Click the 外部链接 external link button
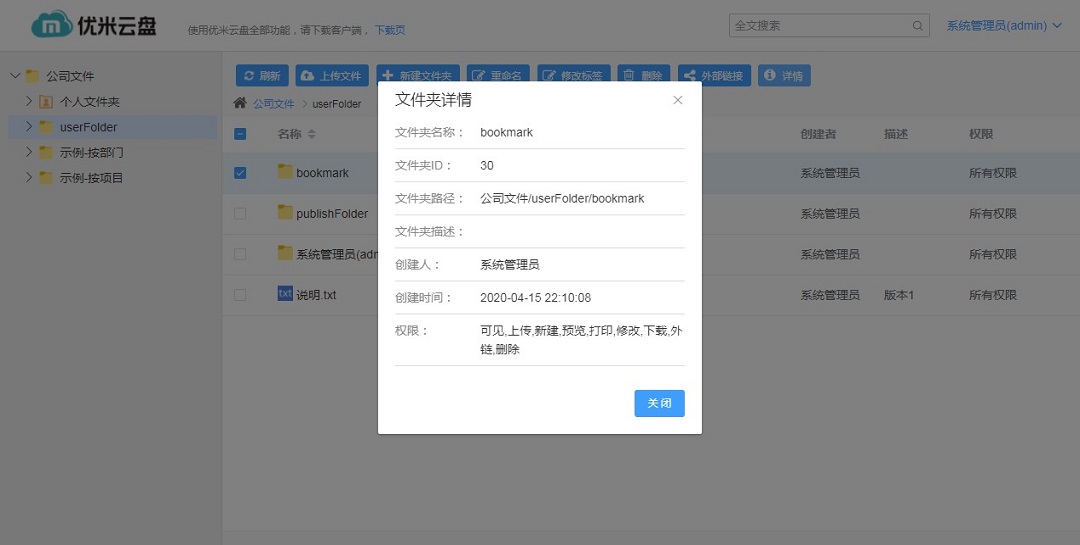The image size is (1080, 545). click(714, 76)
